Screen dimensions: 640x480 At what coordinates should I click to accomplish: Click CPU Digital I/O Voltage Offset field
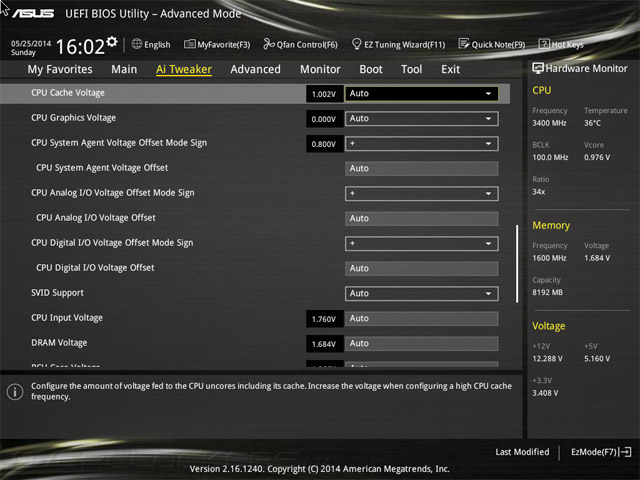point(421,269)
